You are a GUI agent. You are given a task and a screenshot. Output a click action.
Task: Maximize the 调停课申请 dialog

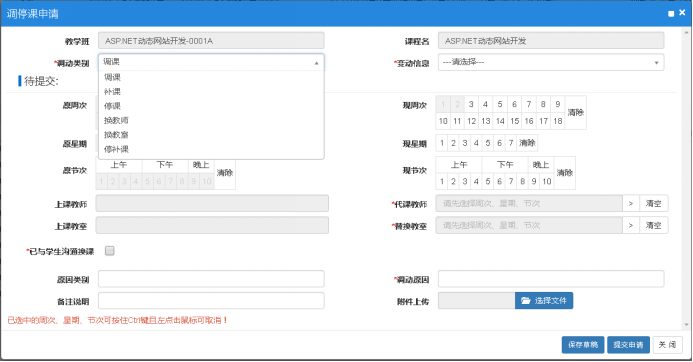pos(671,14)
